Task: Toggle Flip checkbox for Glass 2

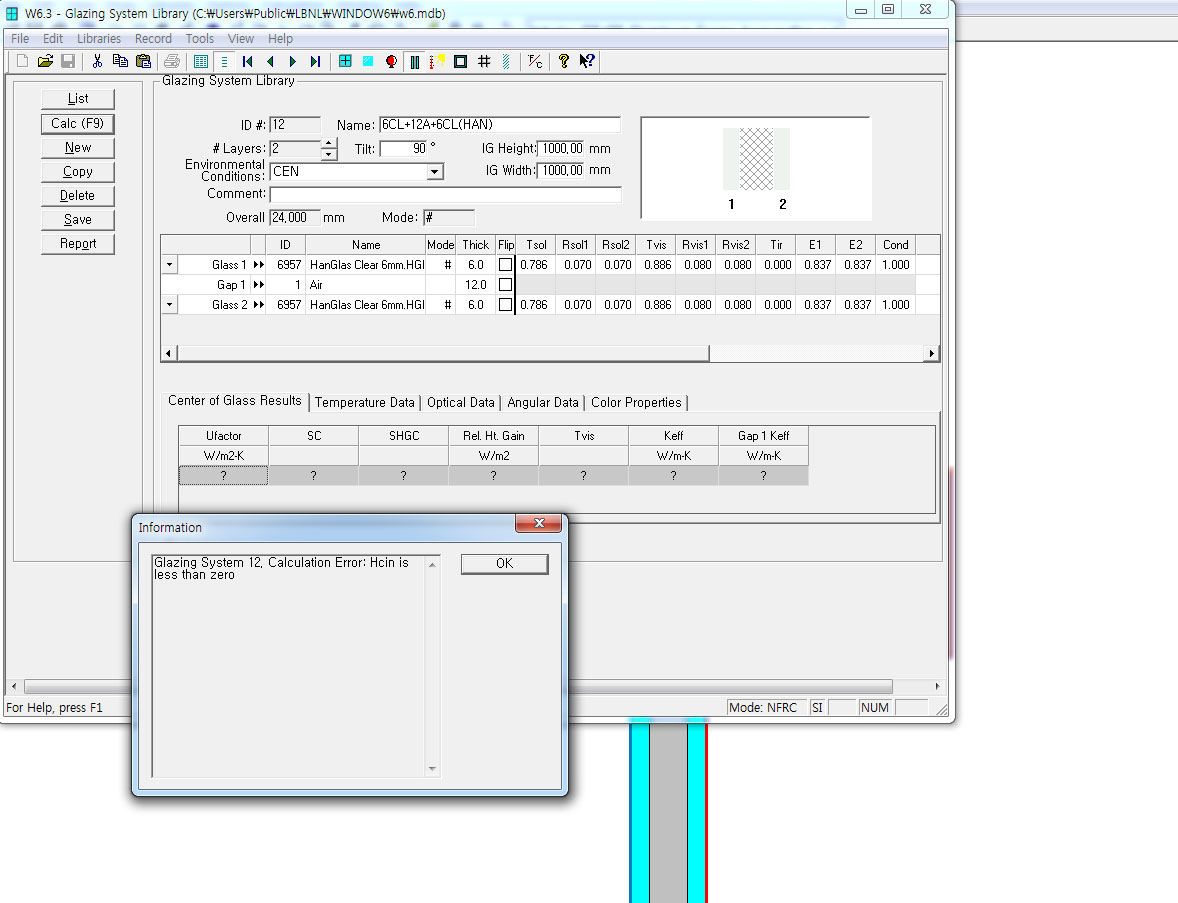Action: click(x=505, y=305)
